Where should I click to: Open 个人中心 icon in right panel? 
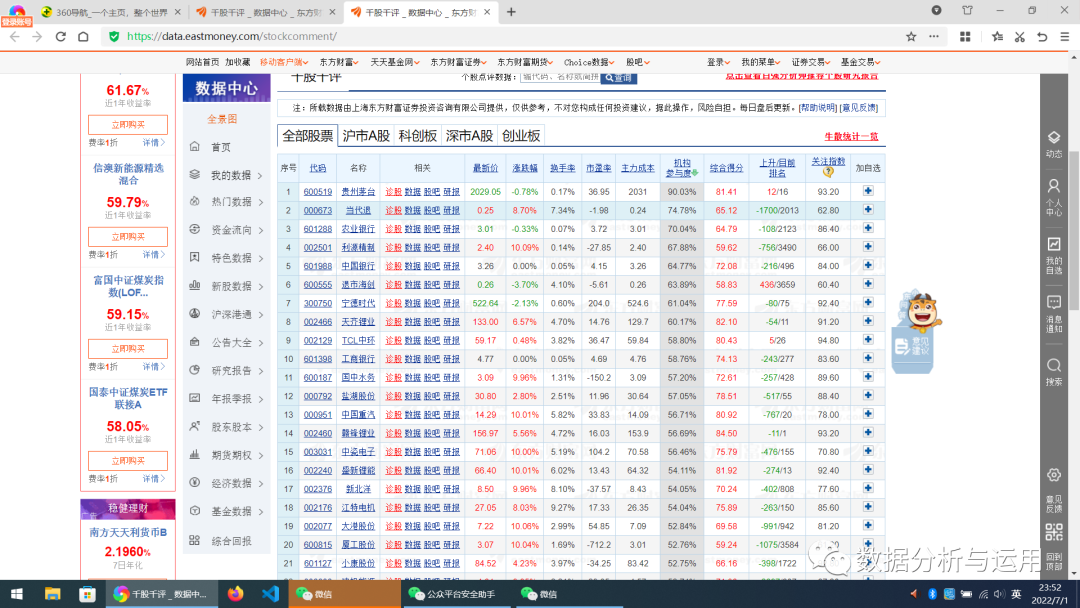pyautogui.click(x=1054, y=186)
